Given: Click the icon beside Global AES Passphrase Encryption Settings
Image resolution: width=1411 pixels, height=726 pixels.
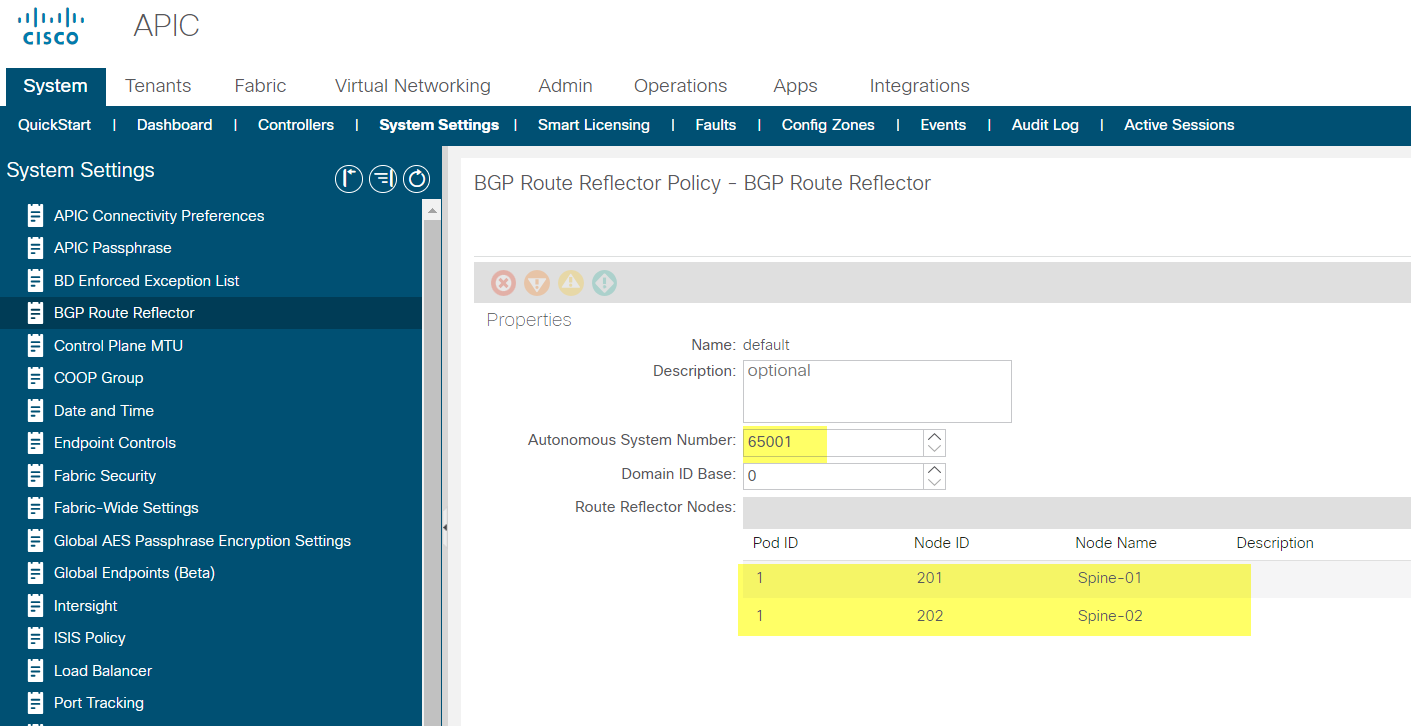Looking at the screenshot, I should click(36, 540).
